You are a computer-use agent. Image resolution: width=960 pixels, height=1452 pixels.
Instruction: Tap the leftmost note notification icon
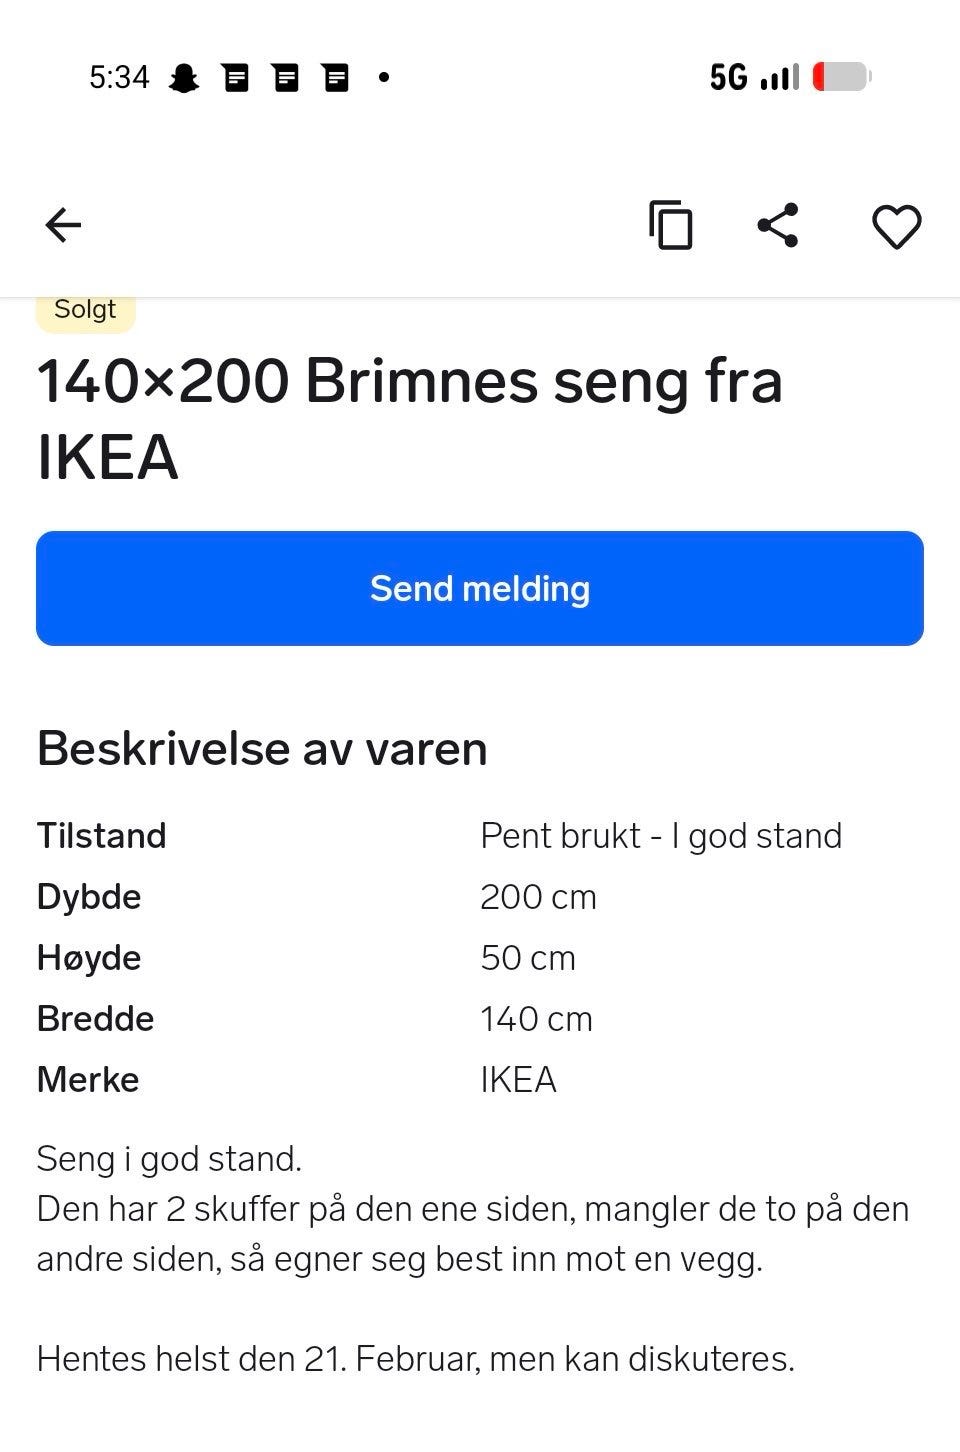[236, 78]
